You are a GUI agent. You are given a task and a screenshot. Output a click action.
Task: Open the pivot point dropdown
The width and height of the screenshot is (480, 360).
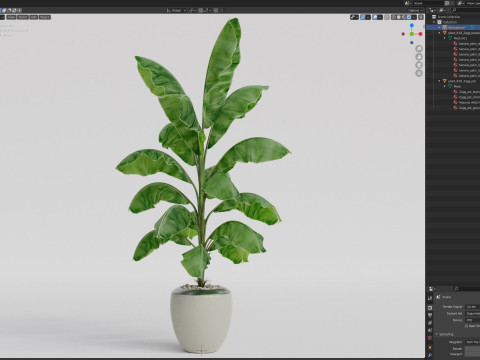click(x=193, y=10)
